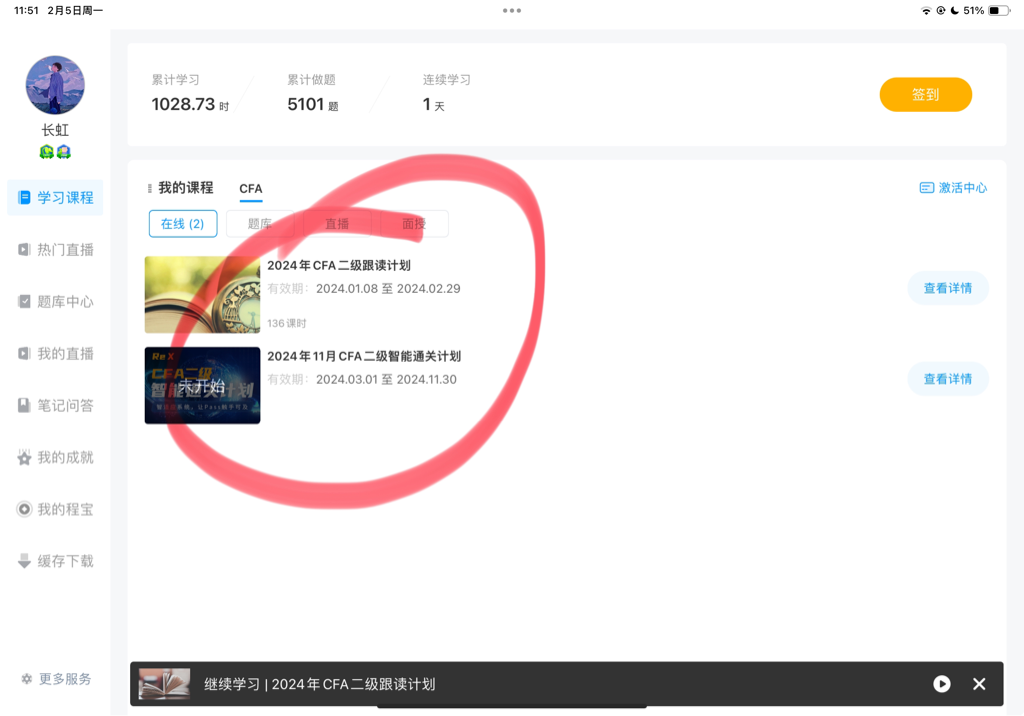Click the 激活中心 card icon
The image size is (1024, 716).
[x=927, y=188]
